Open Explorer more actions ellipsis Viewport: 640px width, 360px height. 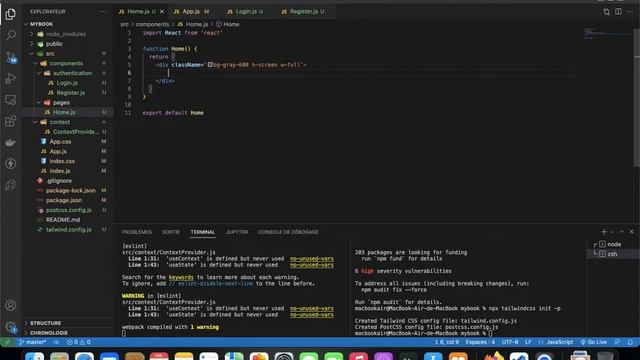click(x=103, y=11)
